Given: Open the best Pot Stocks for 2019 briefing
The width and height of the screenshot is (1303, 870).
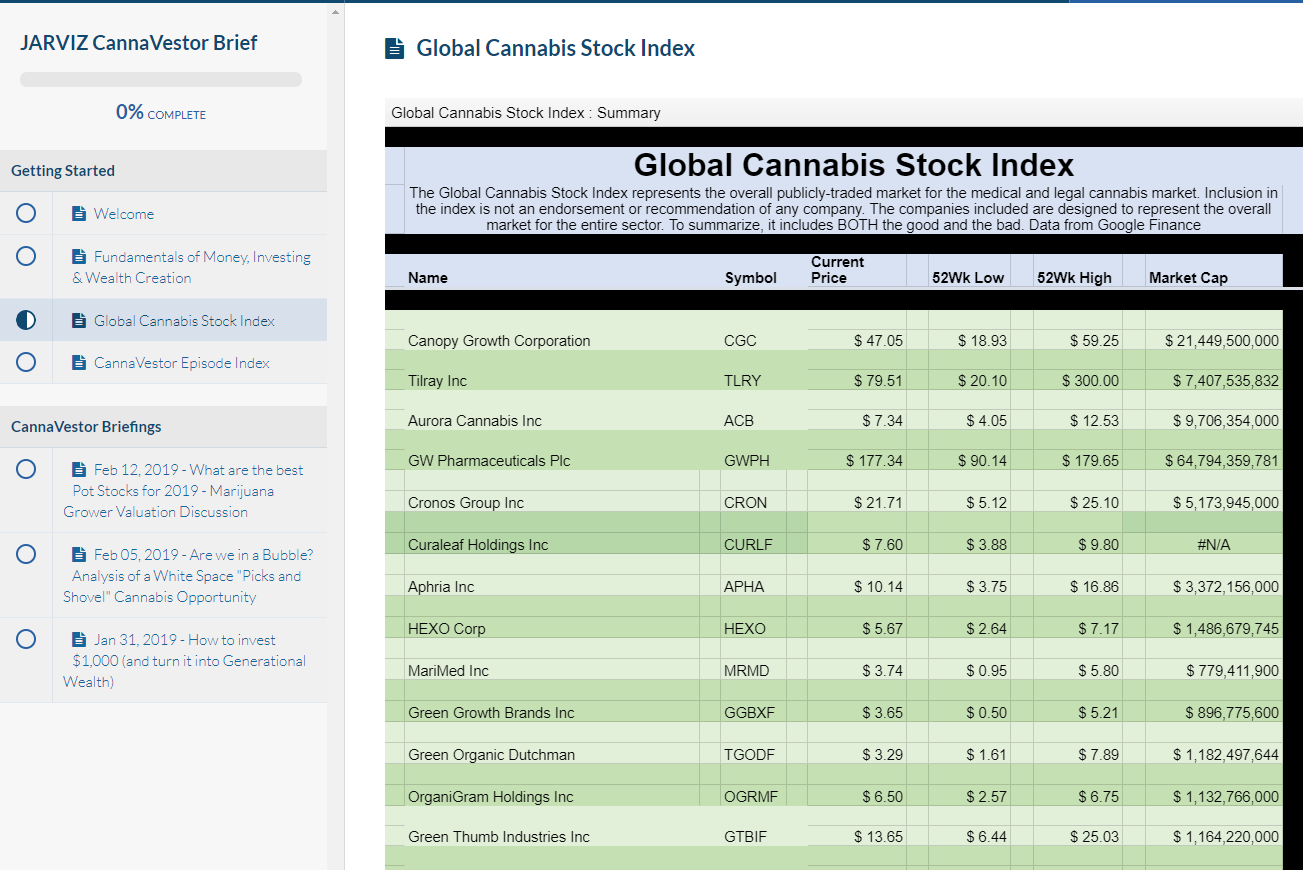Looking at the screenshot, I should click(x=183, y=491).
